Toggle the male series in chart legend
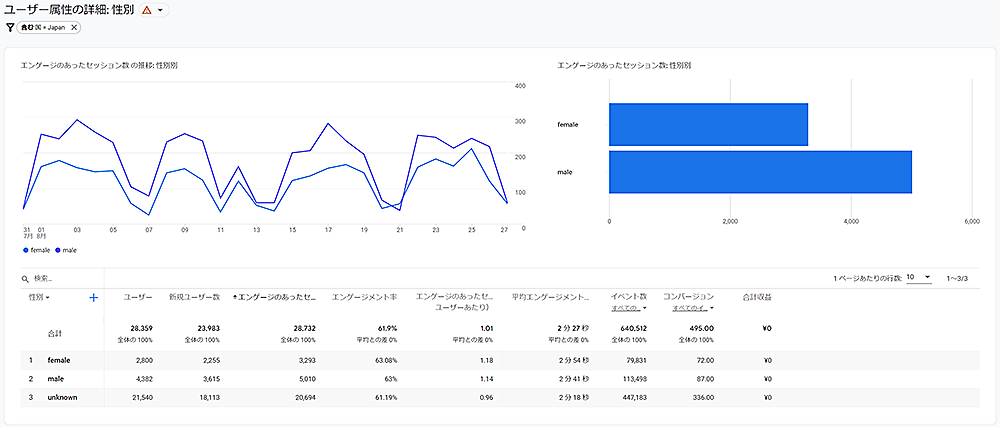Viewport: 1000px width, 427px height. (66, 250)
